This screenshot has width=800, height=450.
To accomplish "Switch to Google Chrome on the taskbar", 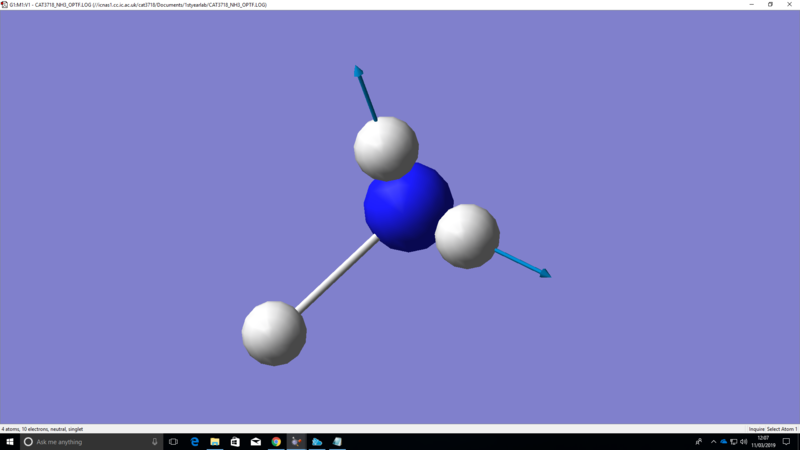I will (x=276, y=442).
